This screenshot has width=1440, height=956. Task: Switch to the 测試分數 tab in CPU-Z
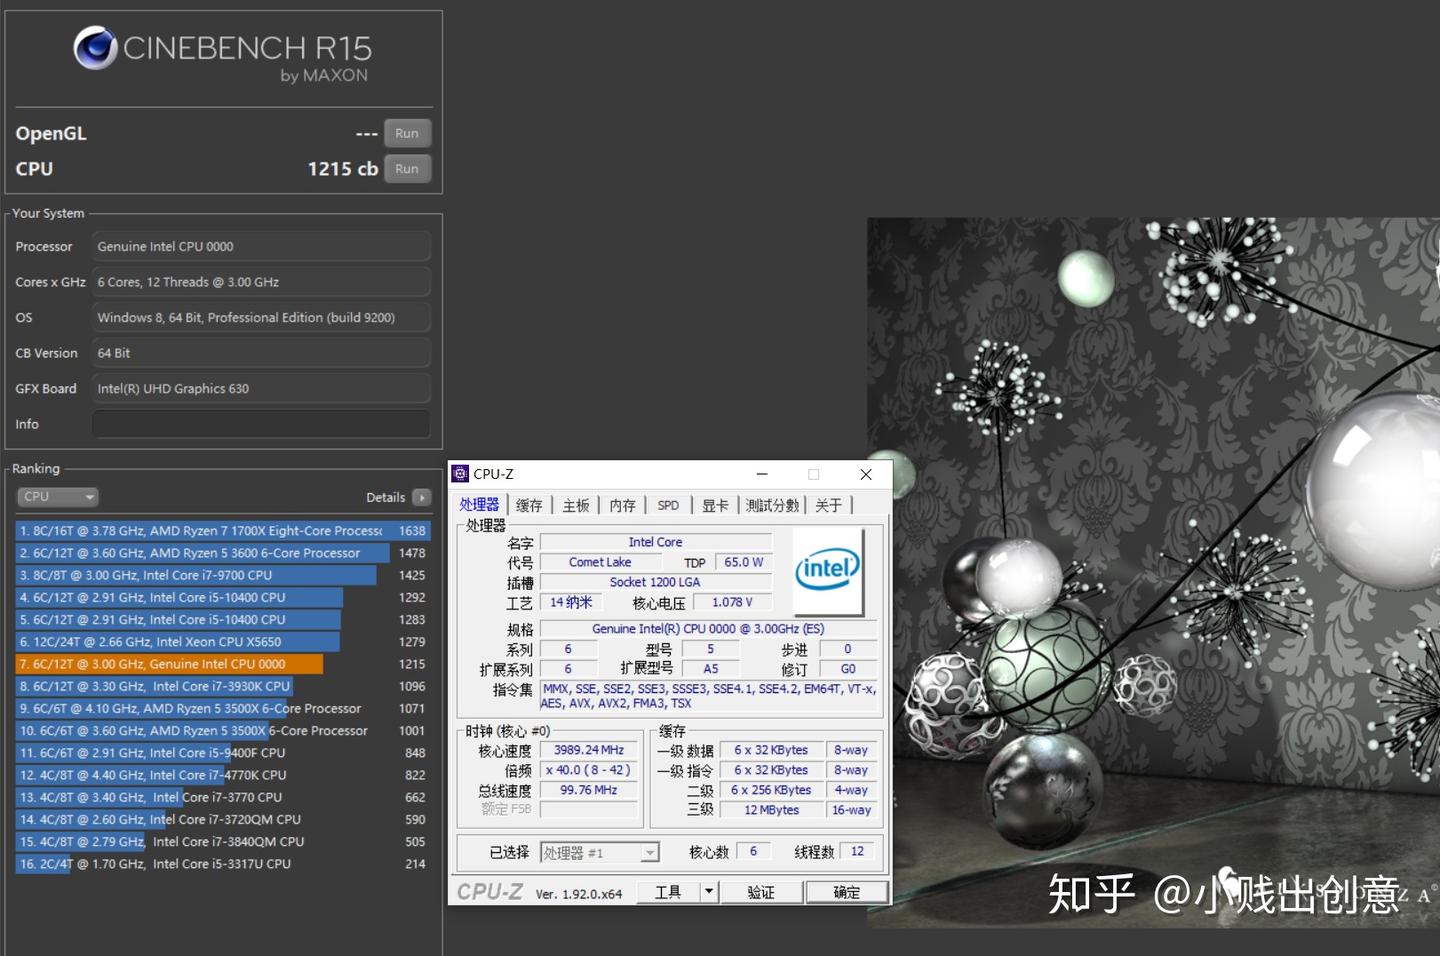[x=773, y=506]
